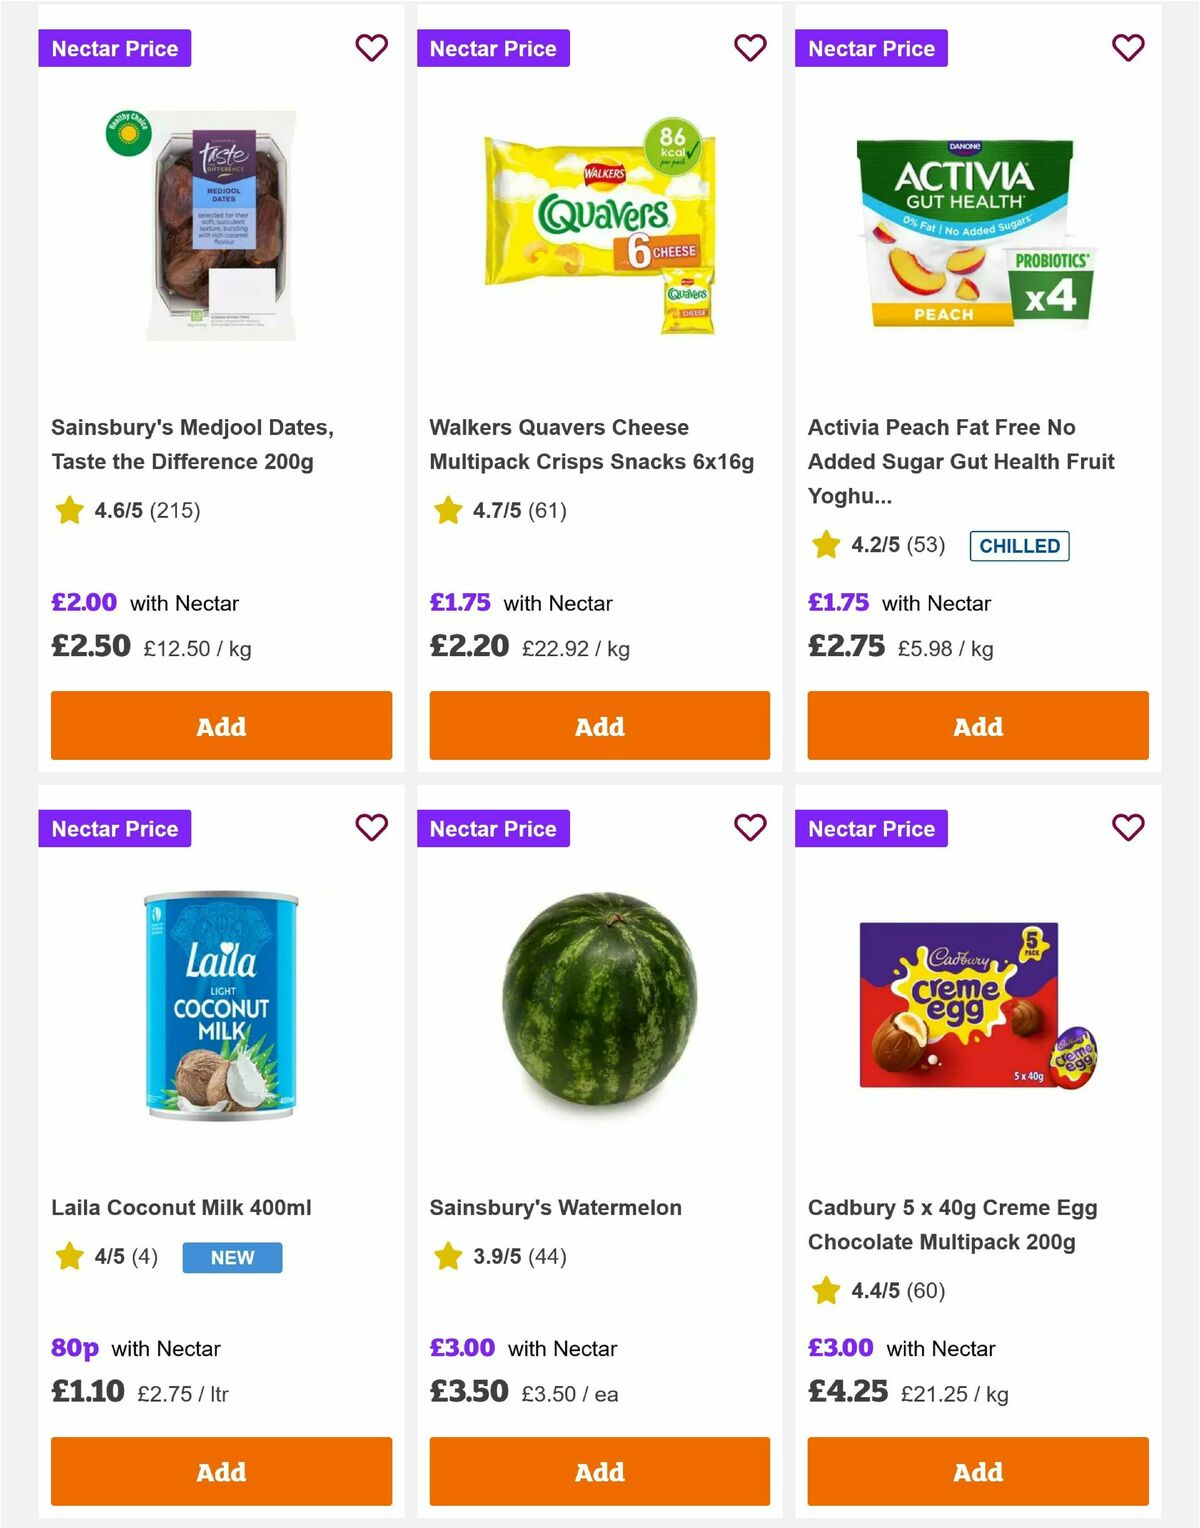Select the star icon beside Quavers rating
Viewport: 1200px width, 1528px height.
(446, 510)
